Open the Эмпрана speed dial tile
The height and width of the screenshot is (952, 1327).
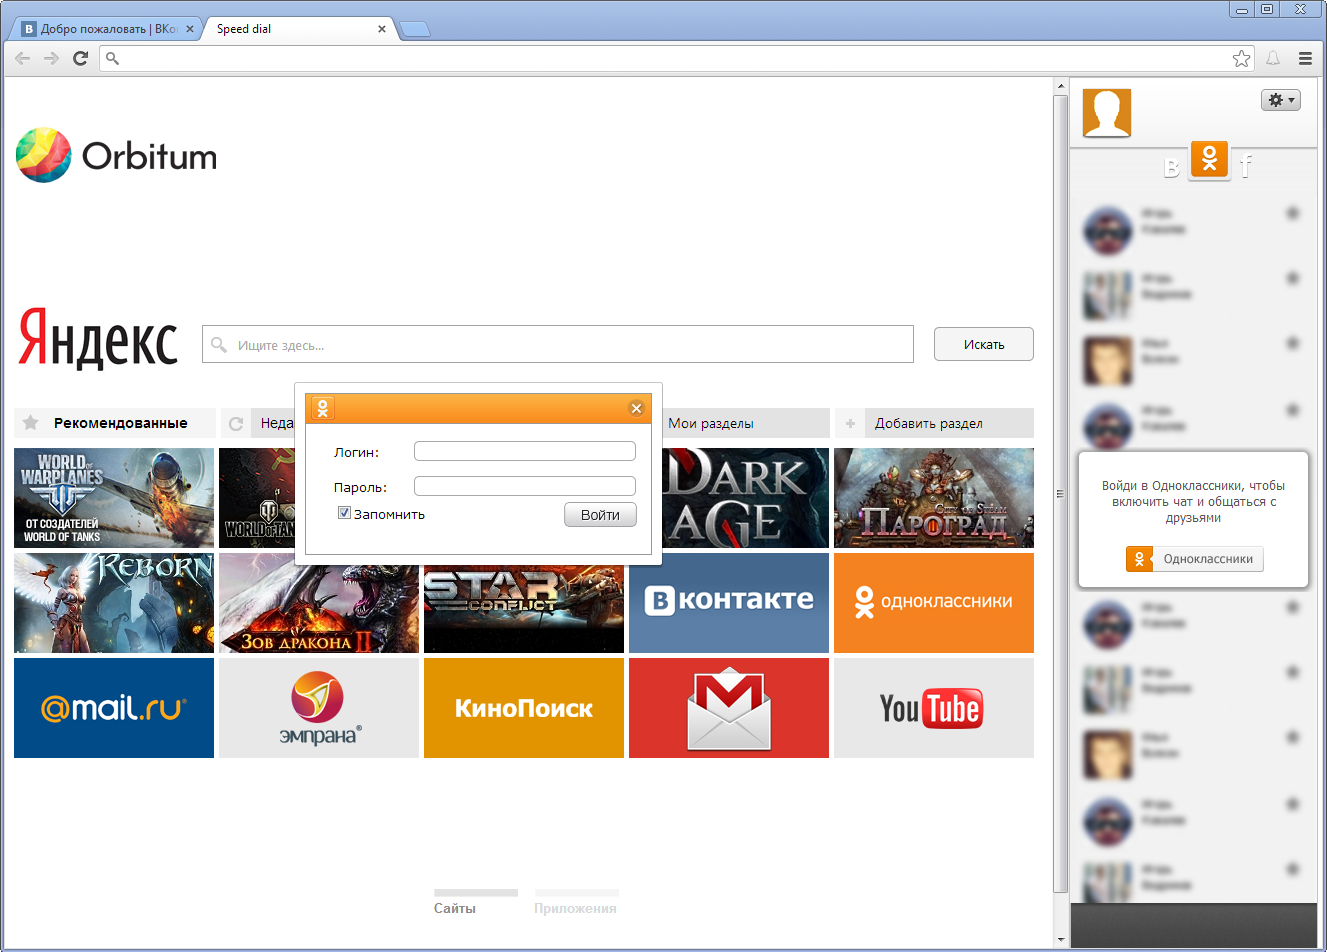pos(319,708)
